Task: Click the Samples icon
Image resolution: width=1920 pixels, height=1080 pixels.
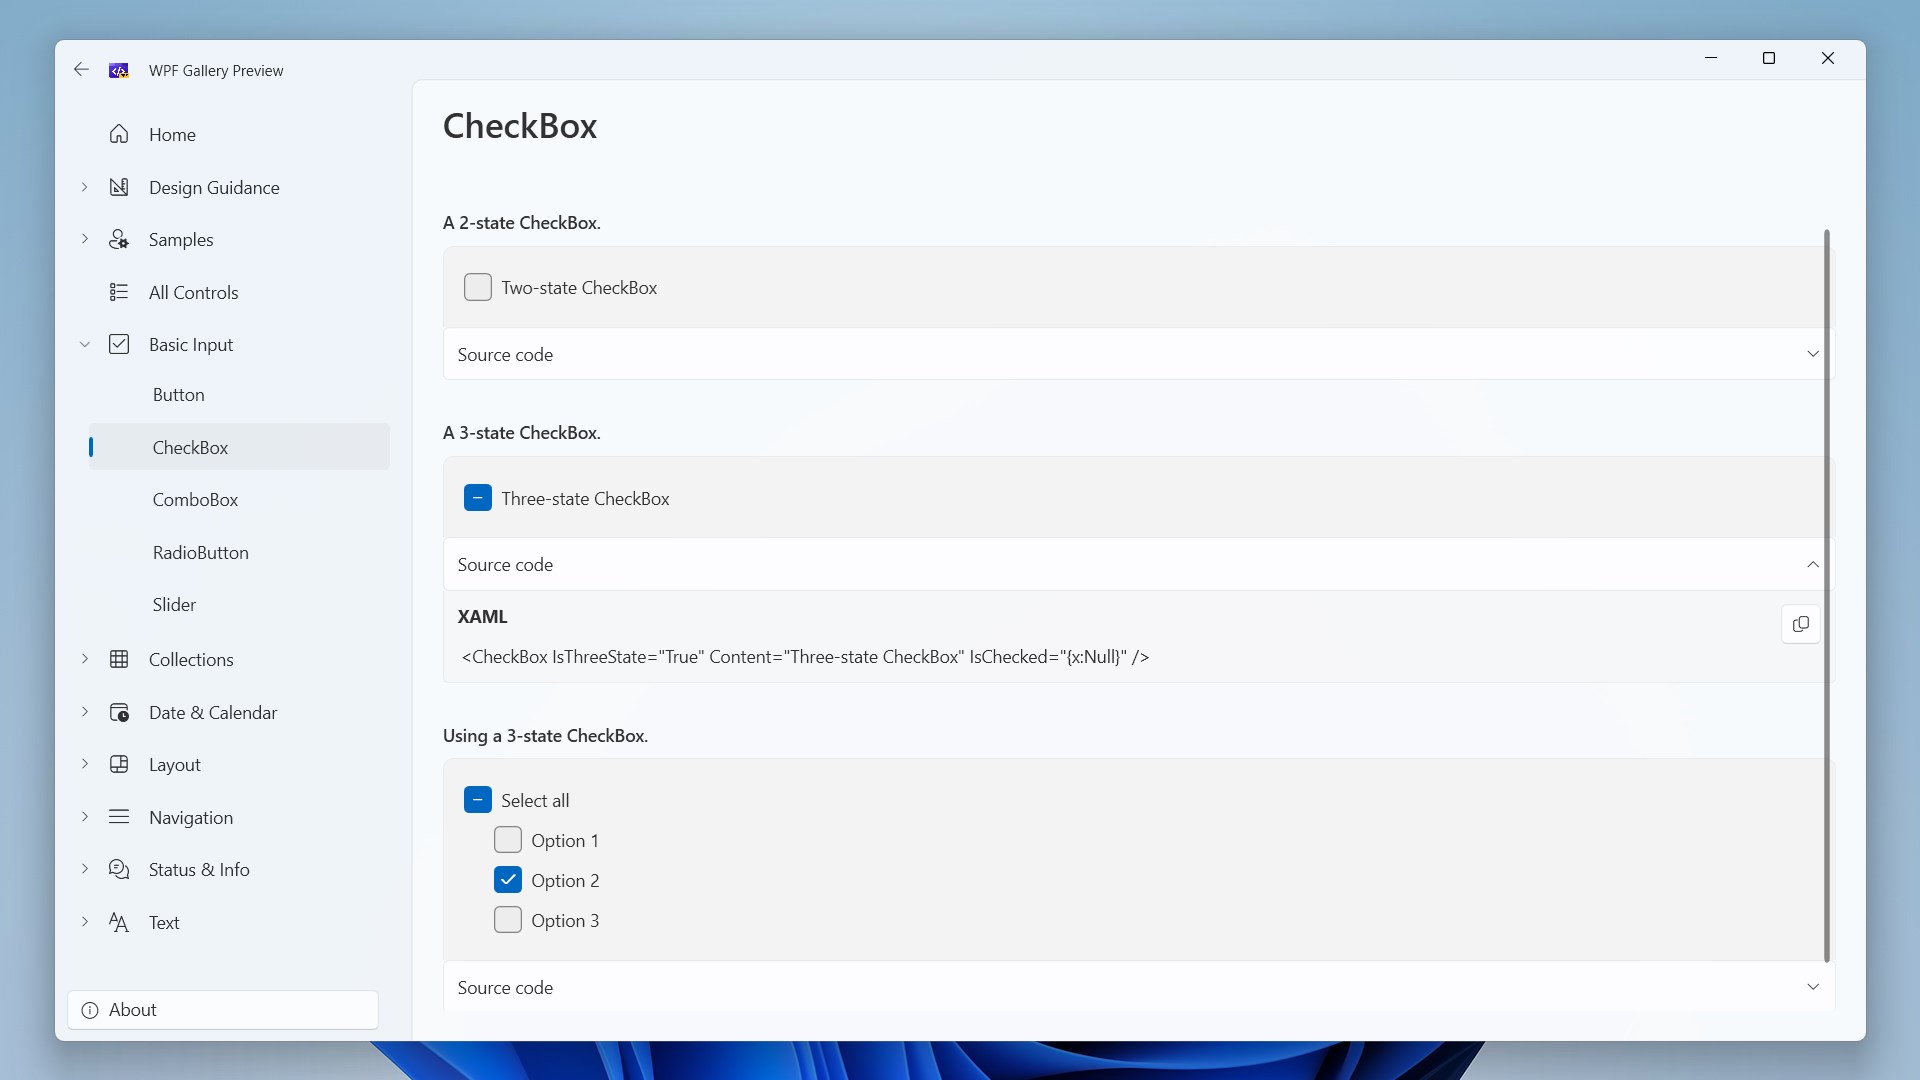Action: pos(119,240)
